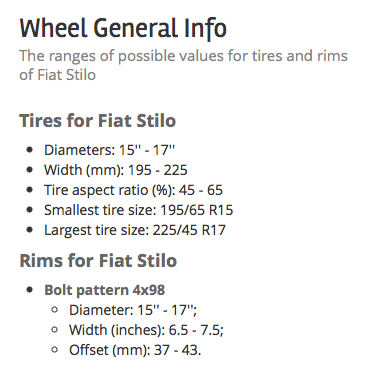Click the Diameters 15'' - 17'' line
382x377 pixels.
pos(109,150)
